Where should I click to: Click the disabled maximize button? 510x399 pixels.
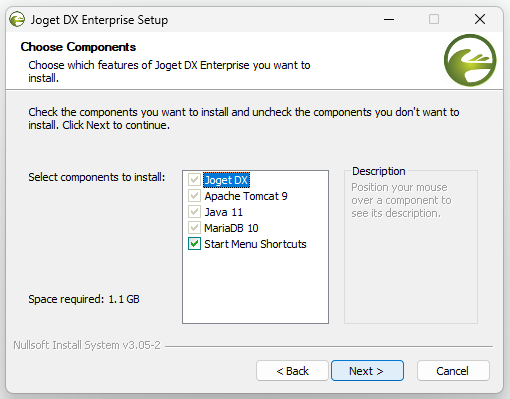point(434,19)
